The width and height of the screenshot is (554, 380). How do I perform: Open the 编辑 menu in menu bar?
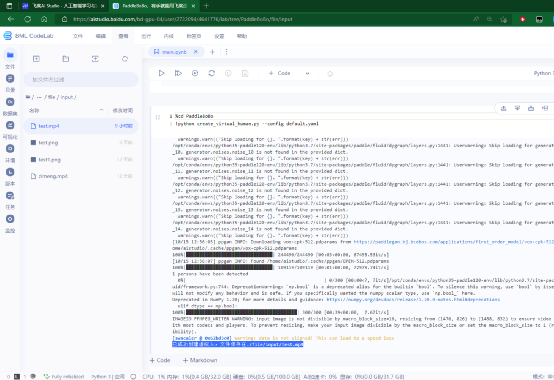pyautogui.click(x=101, y=36)
